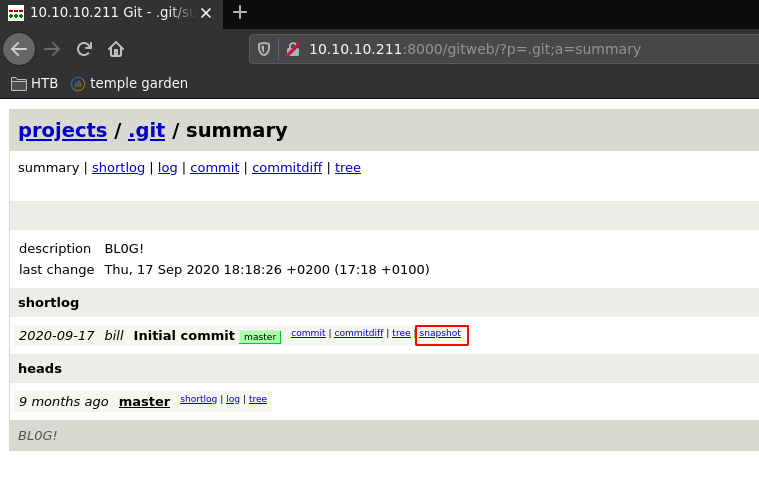Image resolution: width=759 pixels, height=498 pixels.
Task: Click the green master branch tag
Action: point(260,337)
